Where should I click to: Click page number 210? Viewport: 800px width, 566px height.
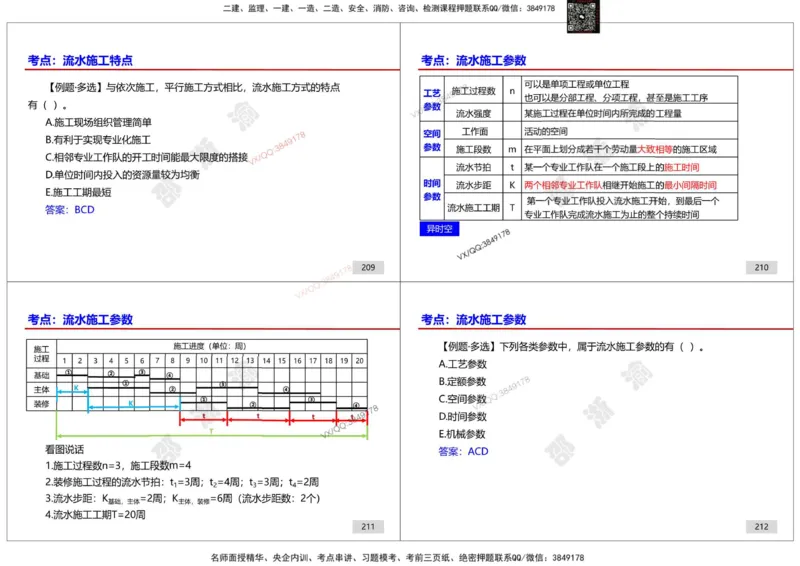761,267
